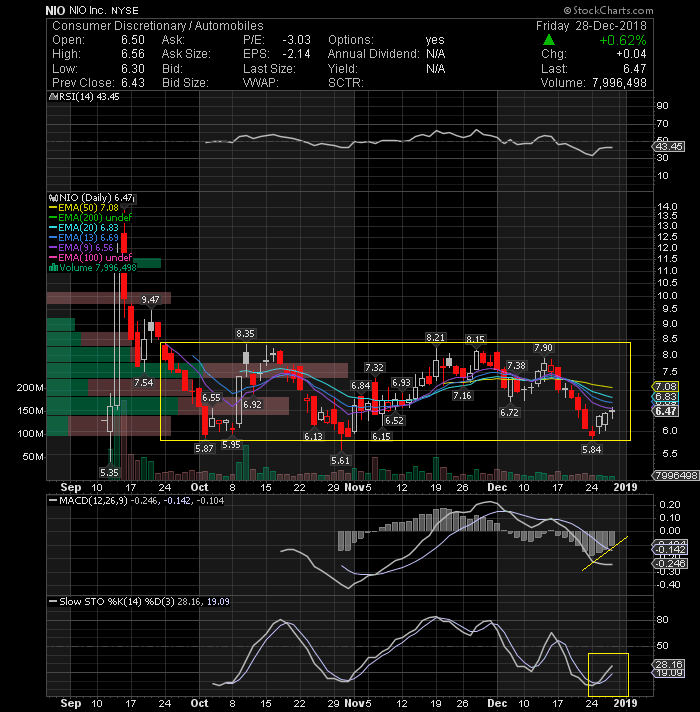The width and height of the screenshot is (700, 712).
Task: Click the 8.35 price high label
Action: click(245, 334)
